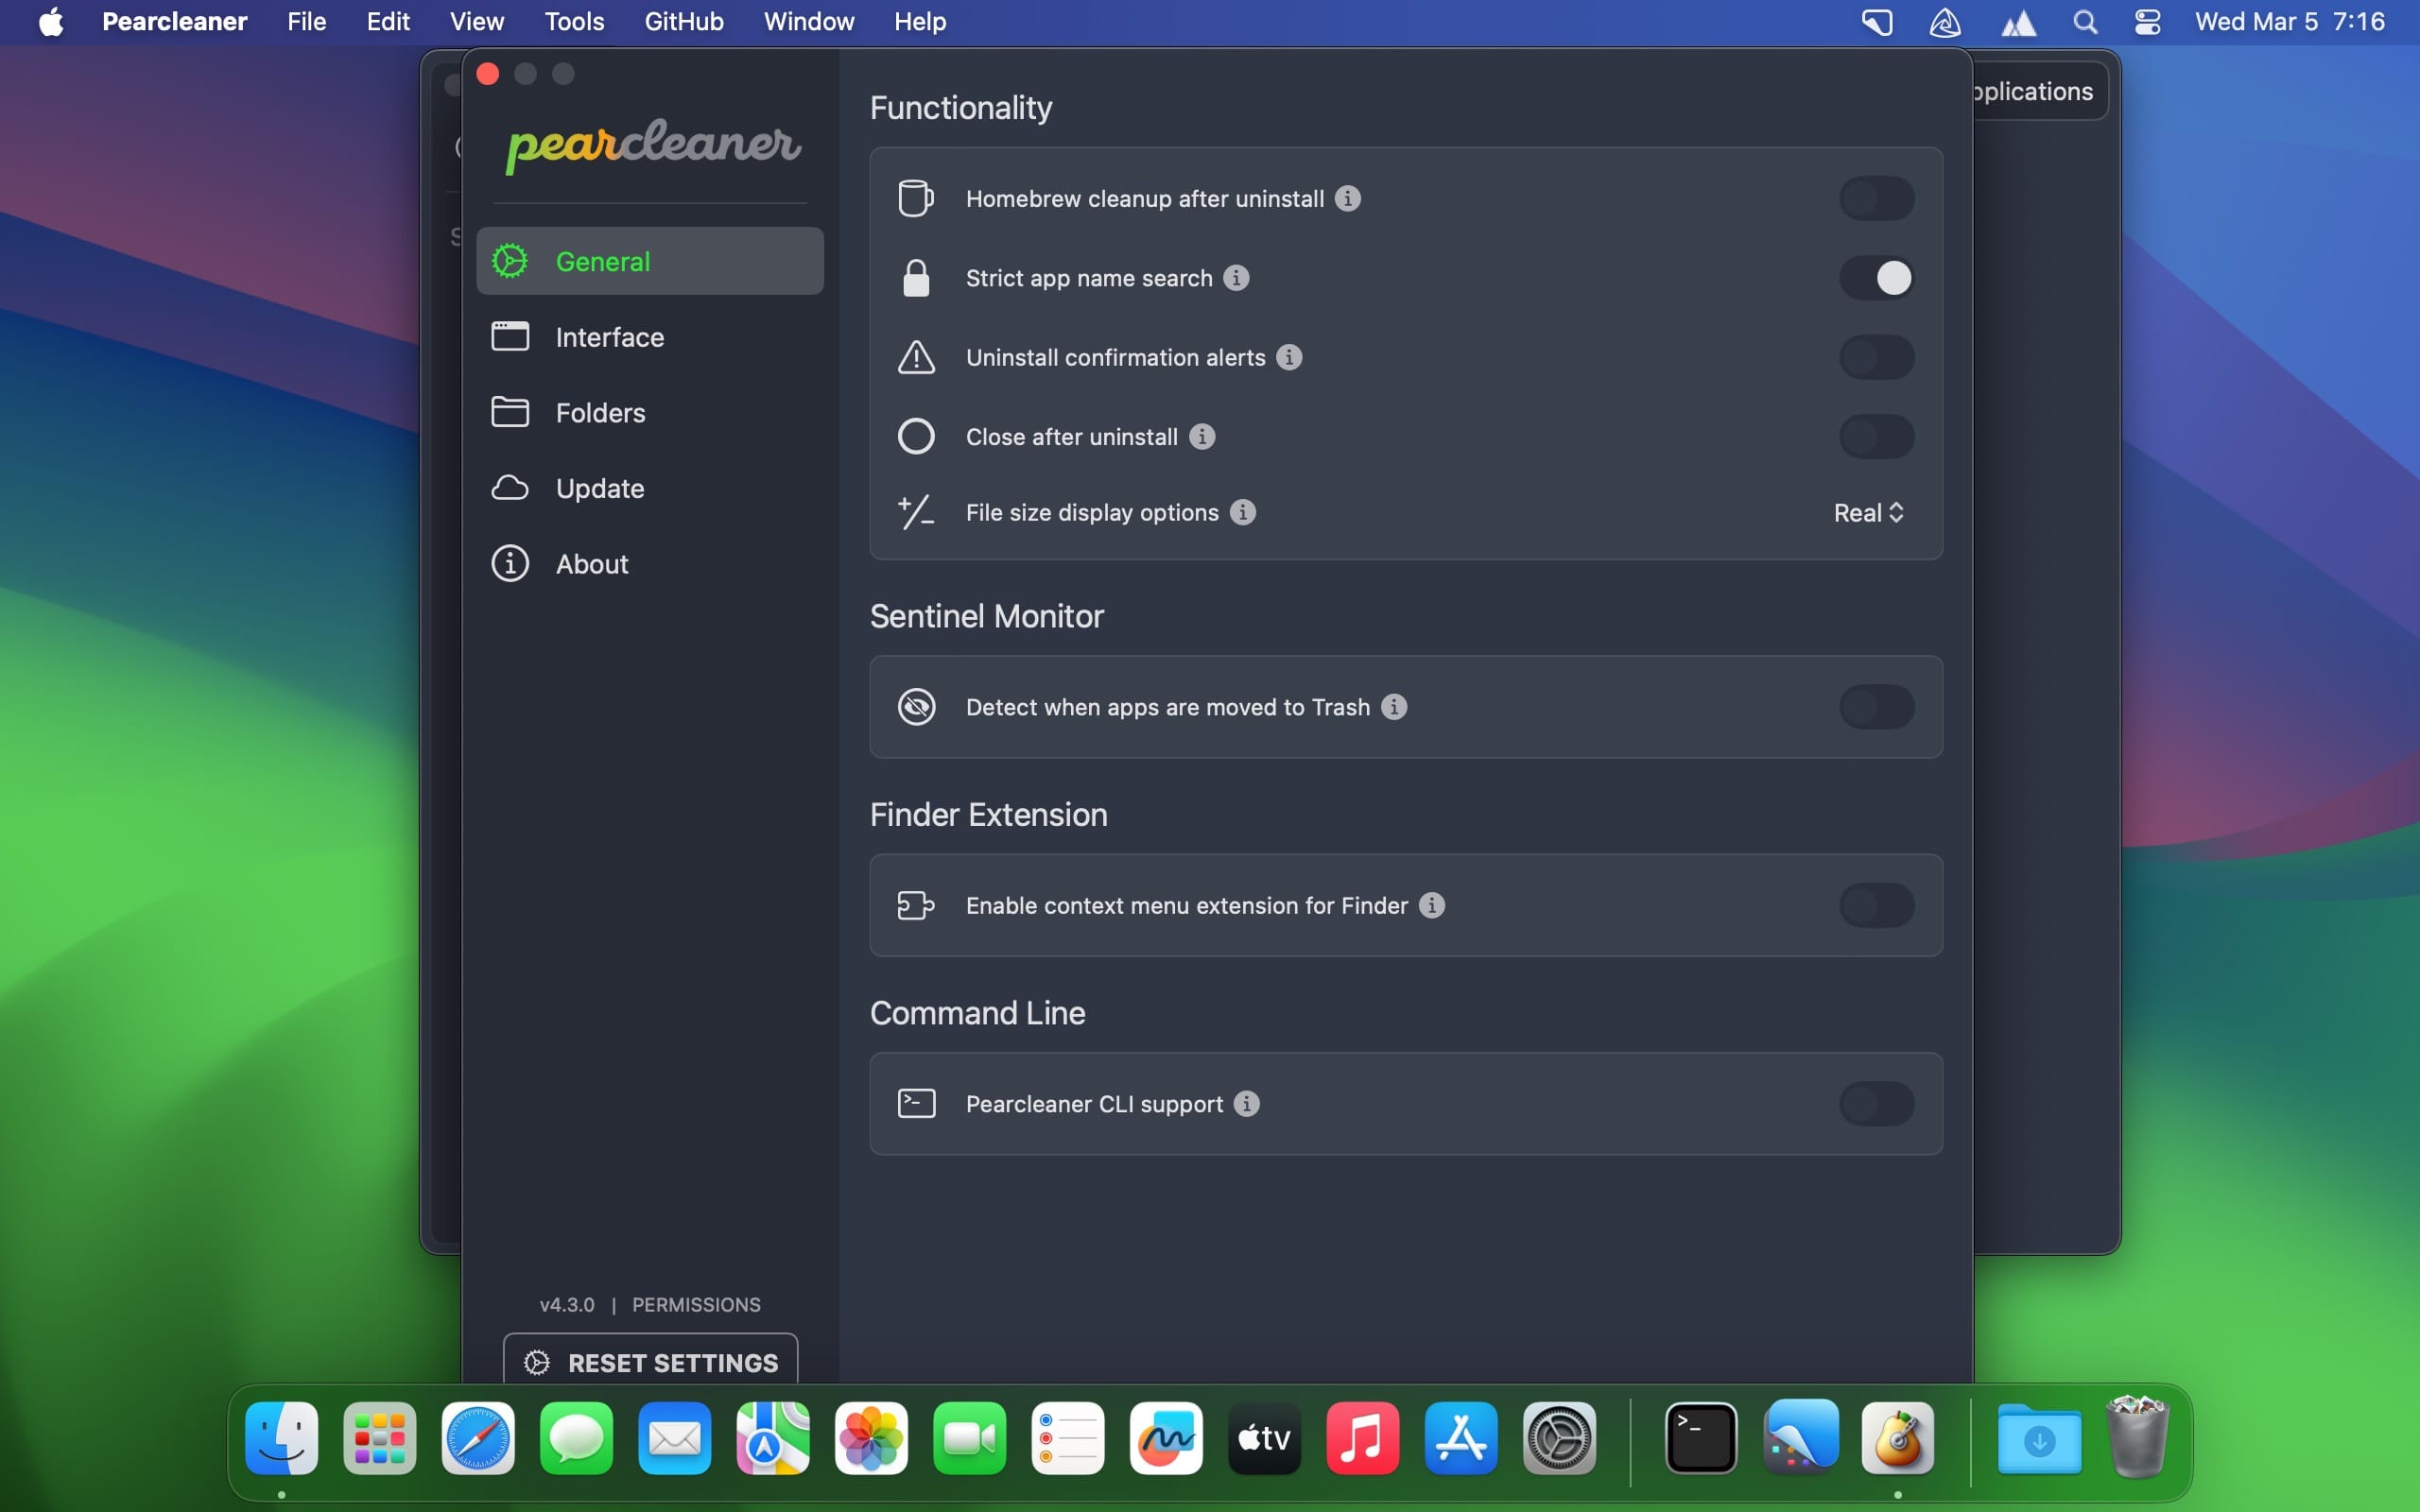Disable Strict app name search toggle
2420x1512 pixels.
point(1876,278)
